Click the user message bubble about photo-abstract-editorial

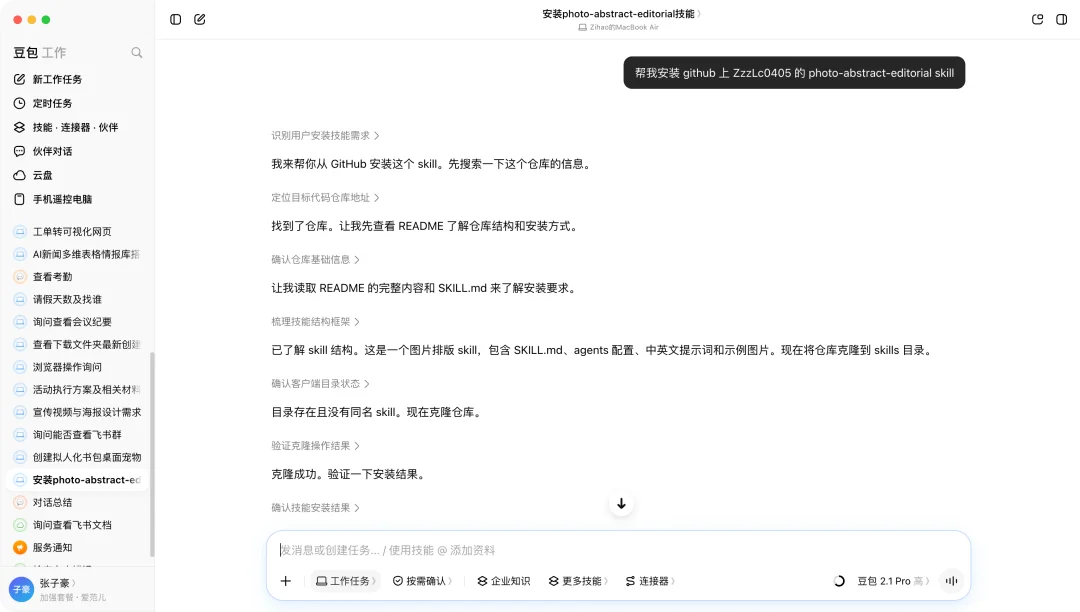pyautogui.click(x=794, y=73)
